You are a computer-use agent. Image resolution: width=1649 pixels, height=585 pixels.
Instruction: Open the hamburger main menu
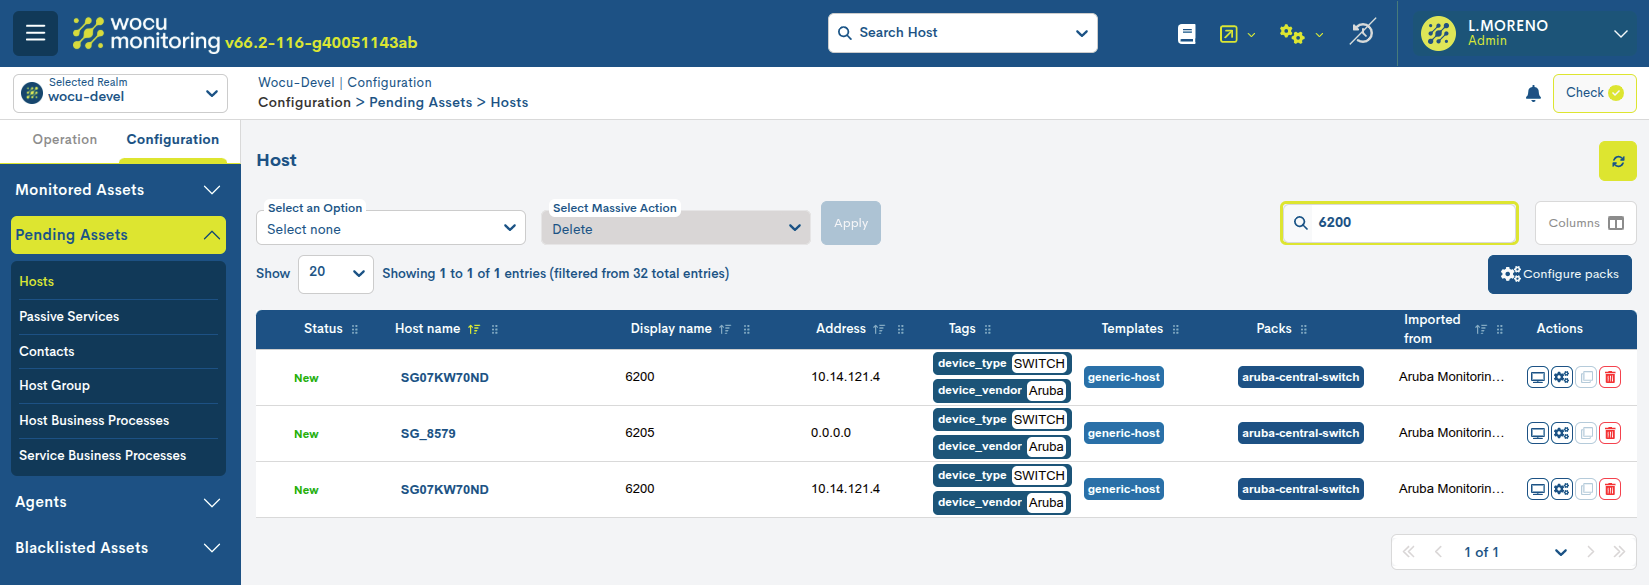tap(35, 33)
